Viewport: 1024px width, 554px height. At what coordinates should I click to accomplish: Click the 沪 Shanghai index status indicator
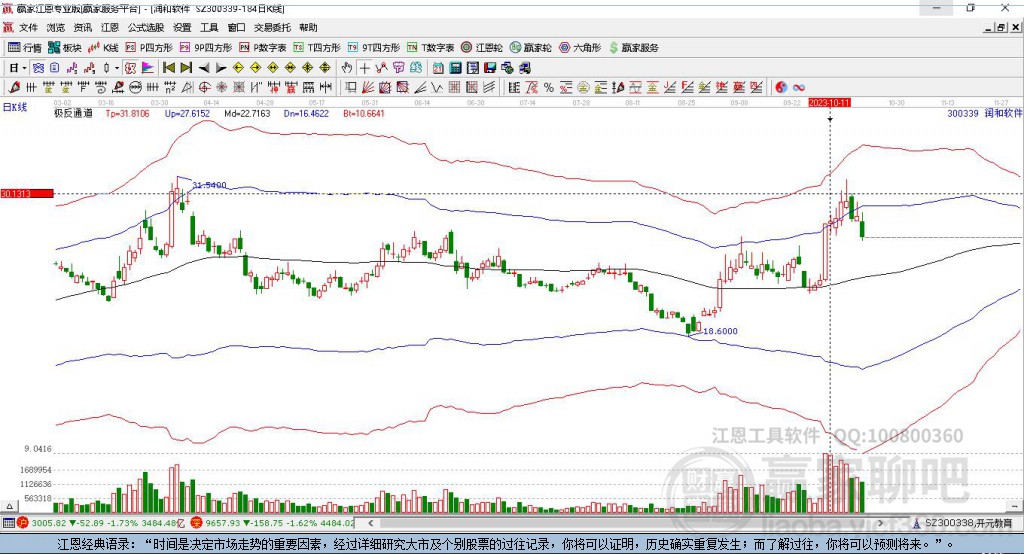pyautogui.click(x=23, y=523)
